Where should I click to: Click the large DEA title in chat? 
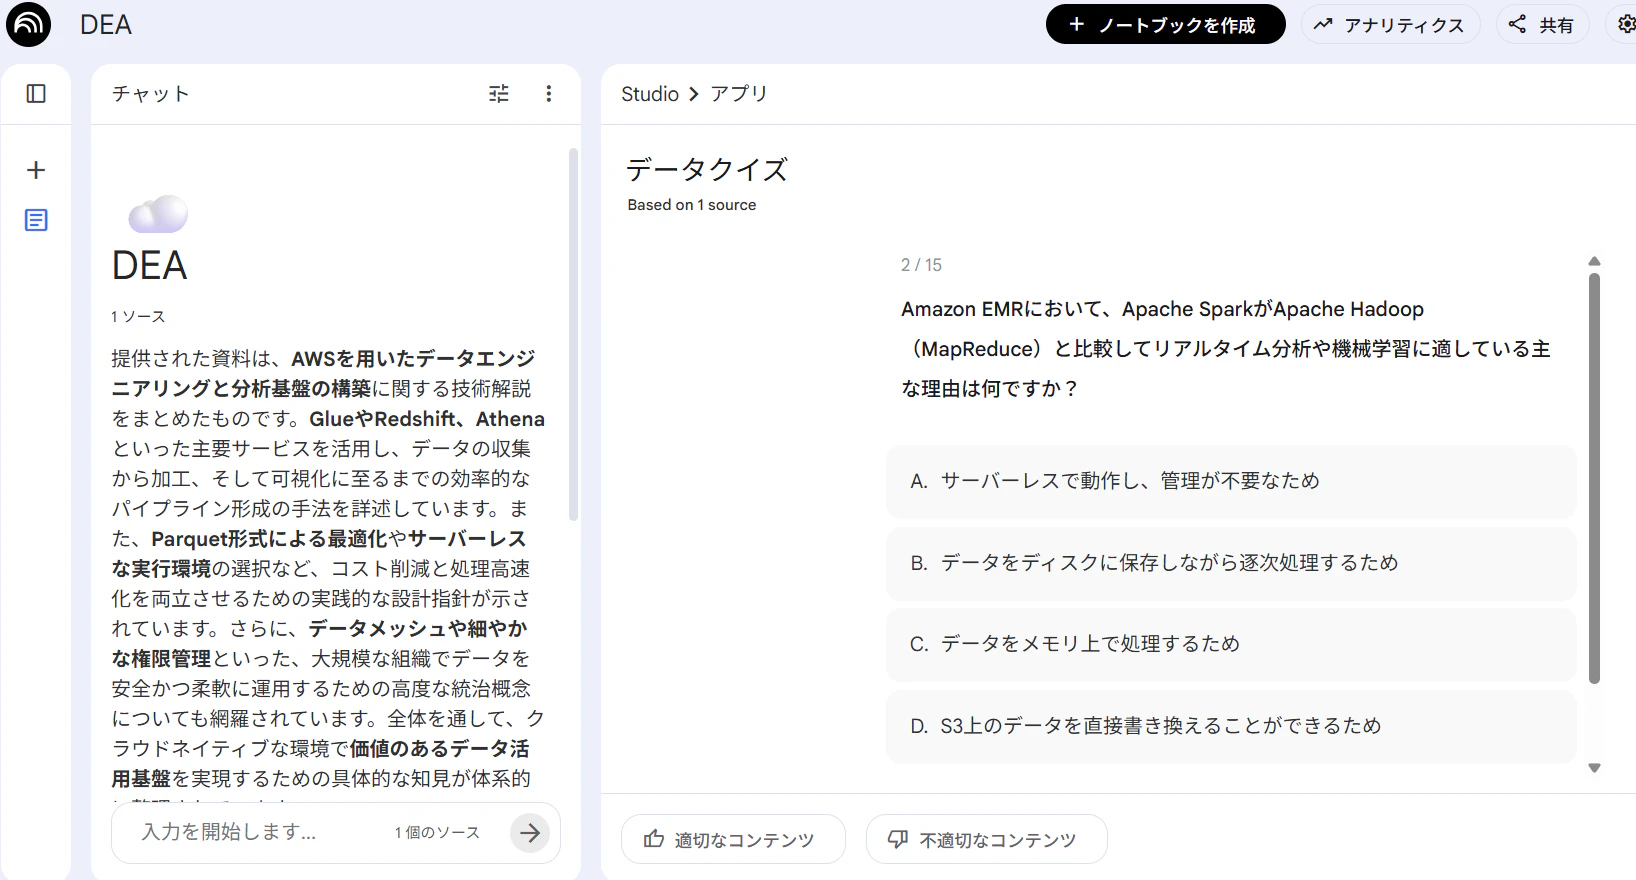150,266
